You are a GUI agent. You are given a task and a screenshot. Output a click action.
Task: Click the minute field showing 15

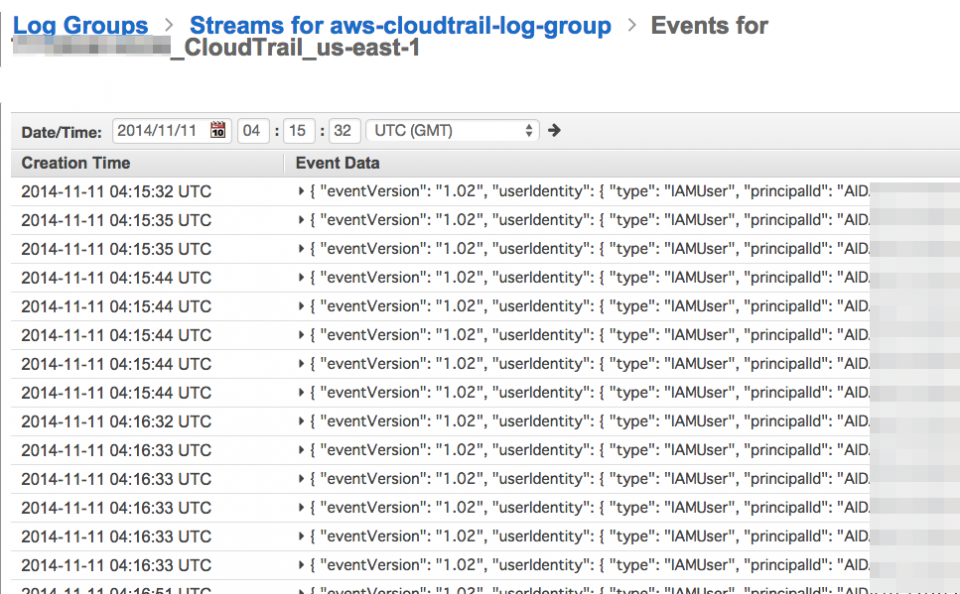tap(298, 130)
